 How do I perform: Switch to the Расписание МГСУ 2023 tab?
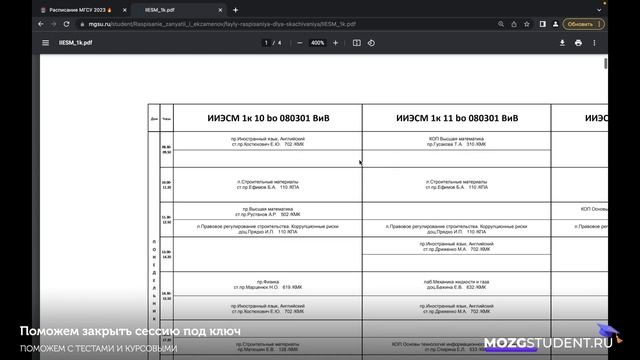click(84, 10)
